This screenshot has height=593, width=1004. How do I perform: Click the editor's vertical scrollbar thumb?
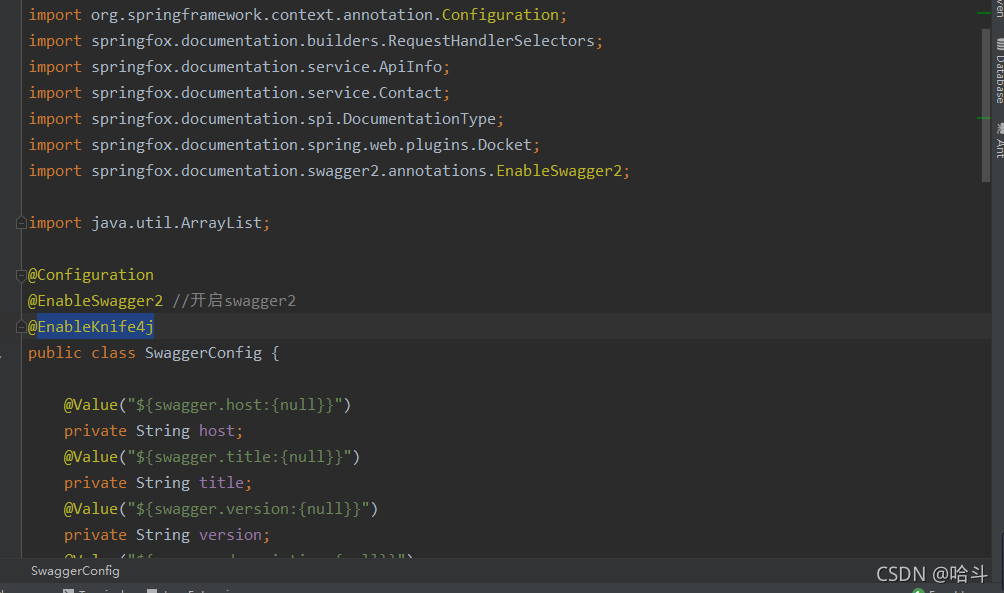985,106
